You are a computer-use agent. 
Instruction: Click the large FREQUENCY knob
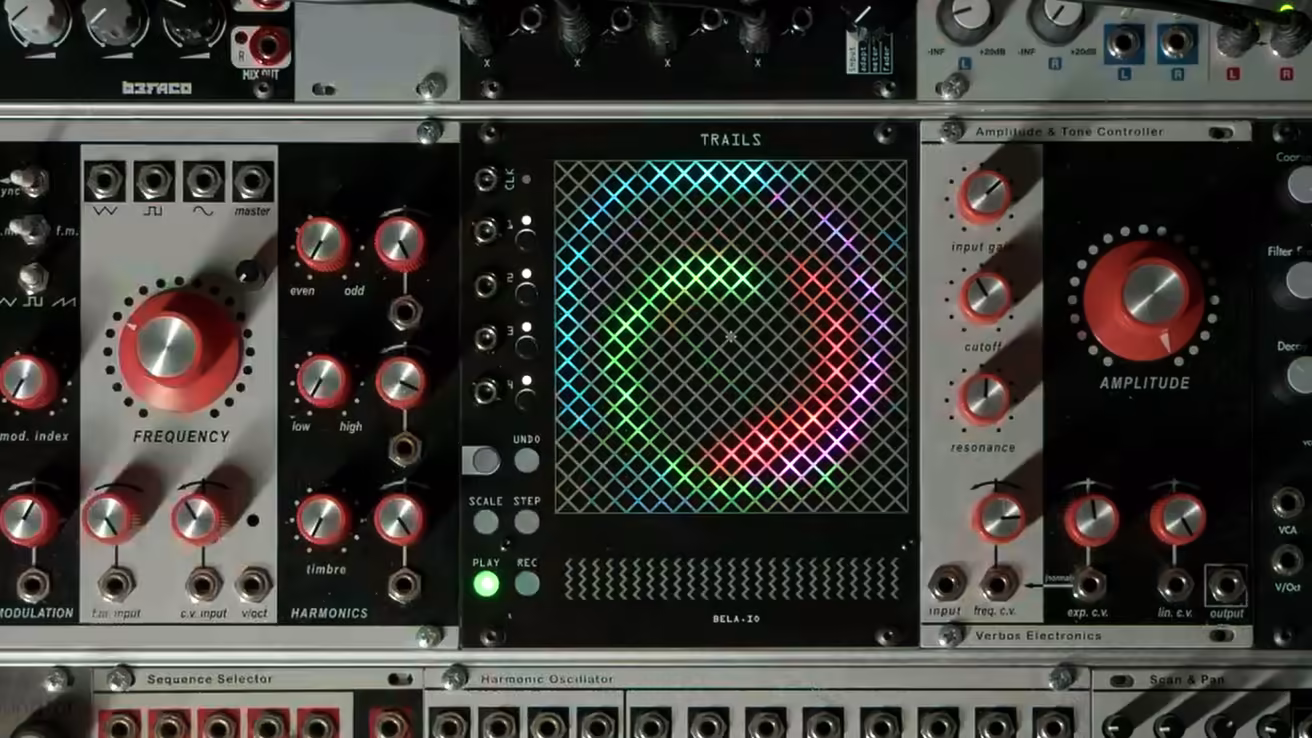coord(179,350)
